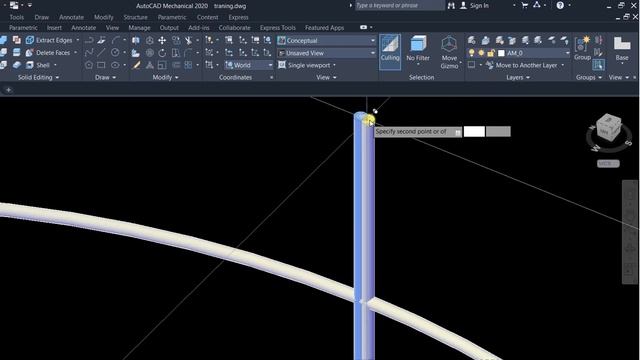Select the Shell solid editing tool
Screen dimensions: 640x360
pyautogui.click(x=38, y=65)
